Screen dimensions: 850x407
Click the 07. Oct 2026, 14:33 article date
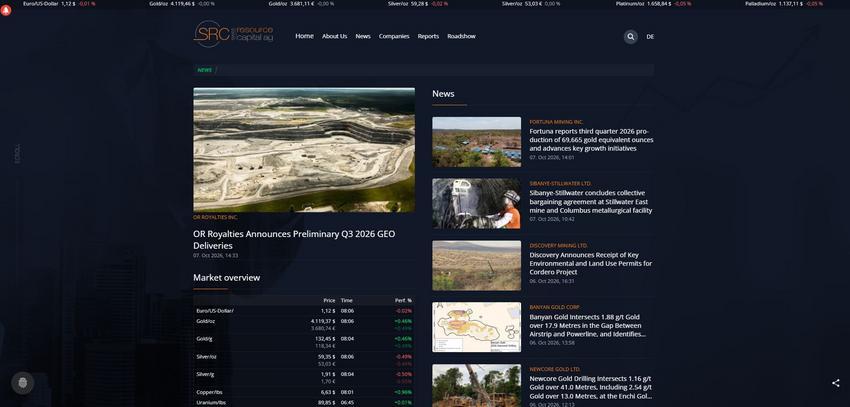(x=215, y=255)
